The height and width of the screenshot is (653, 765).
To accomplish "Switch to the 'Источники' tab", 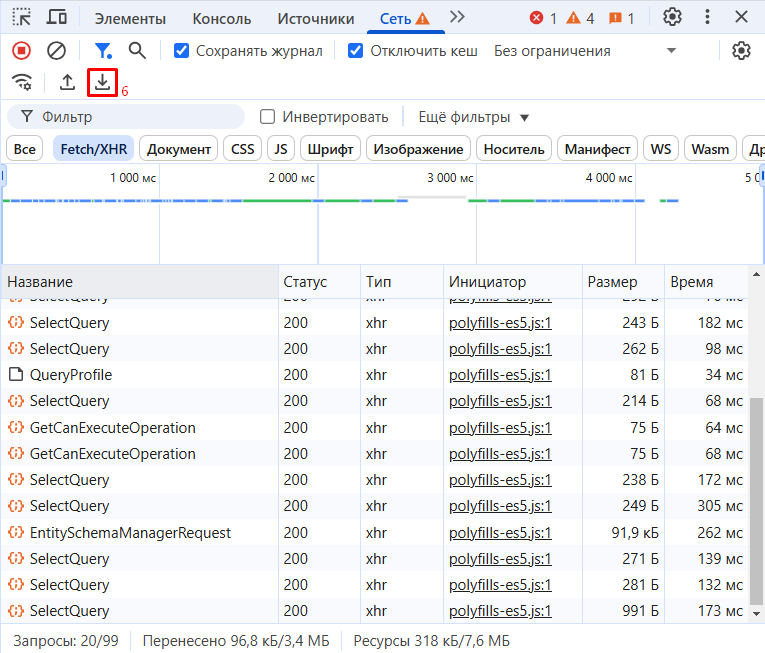I will (315, 18).
